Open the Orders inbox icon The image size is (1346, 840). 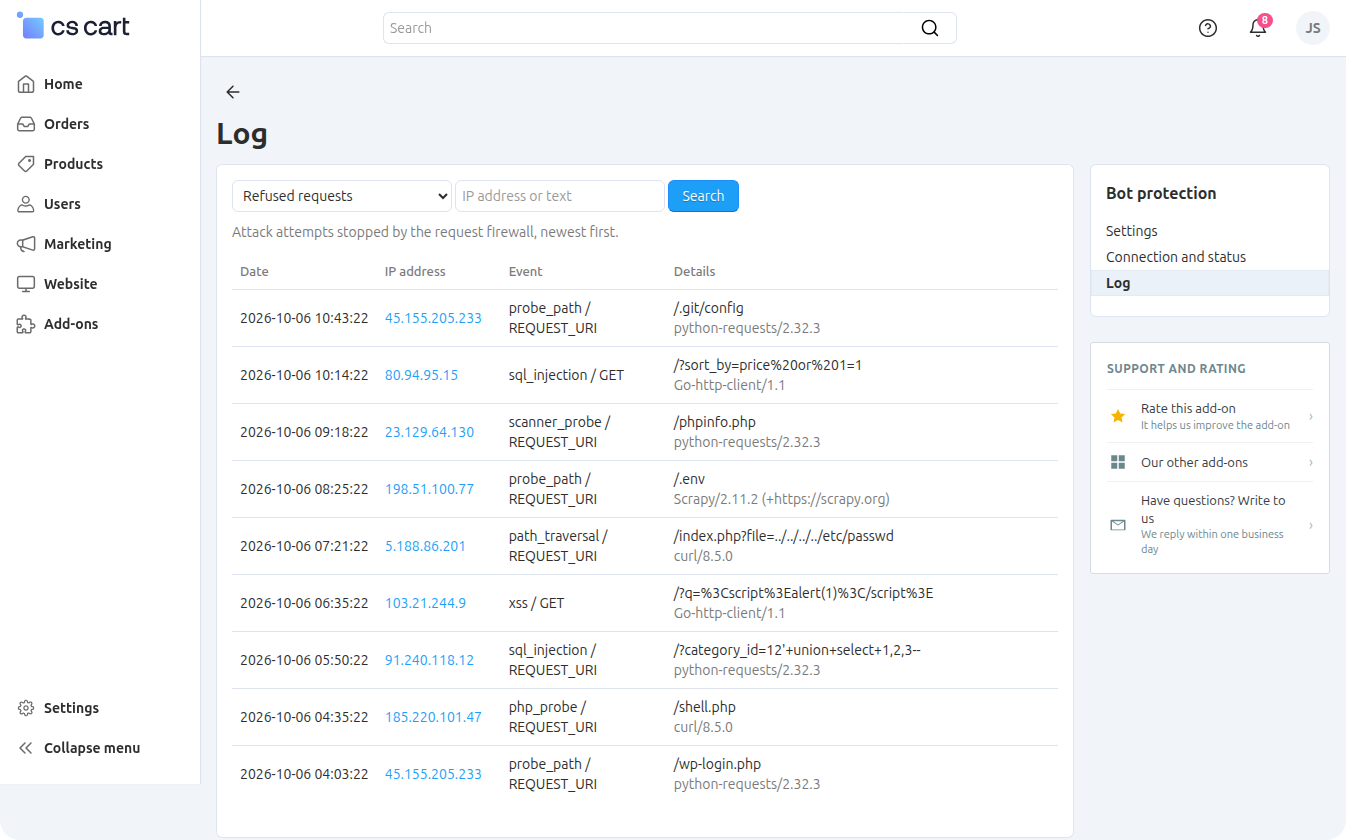click(x=26, y=124)
